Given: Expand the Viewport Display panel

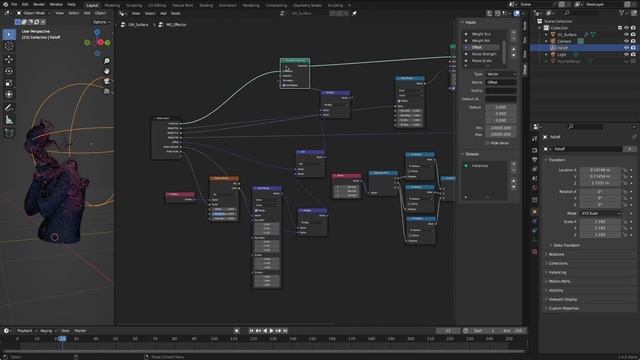Looking at the screenshot, I should (x=562, y=299).
